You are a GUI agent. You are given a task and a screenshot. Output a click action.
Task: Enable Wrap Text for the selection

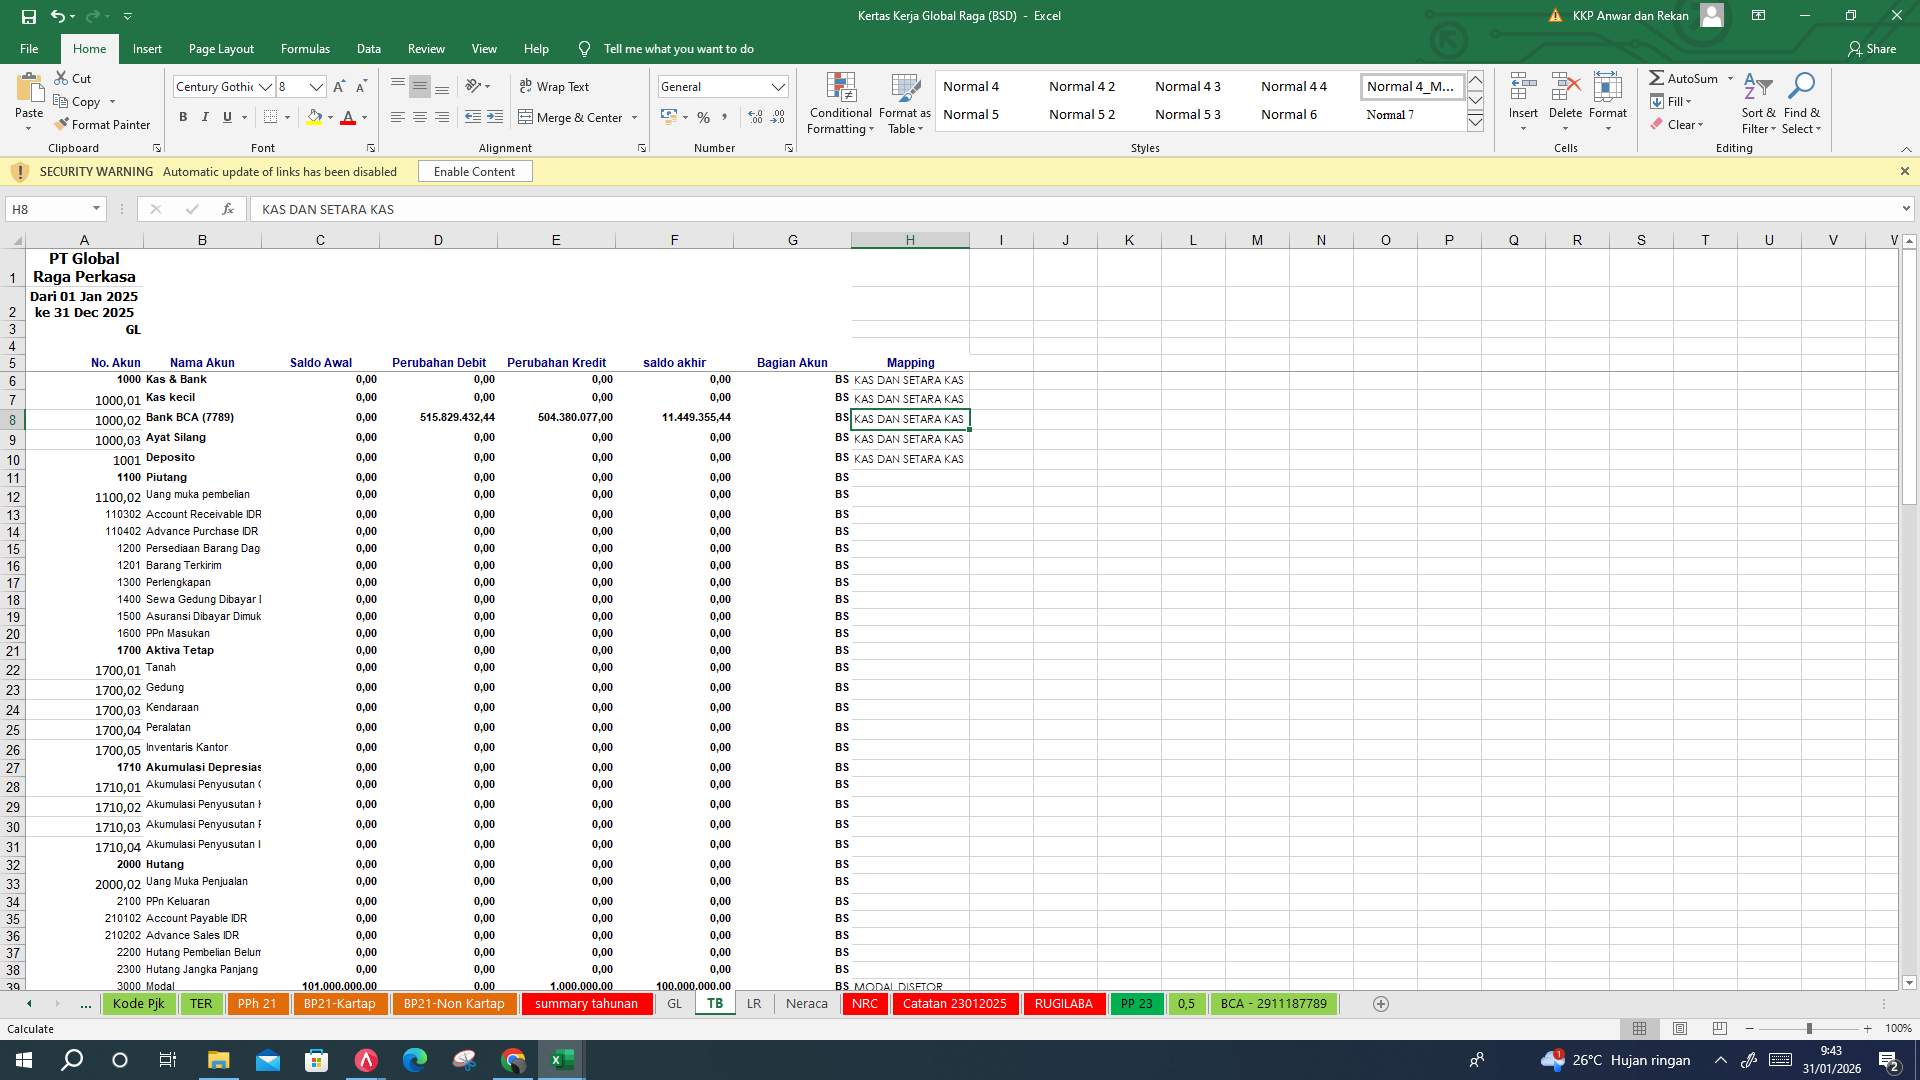coord(553,87)
